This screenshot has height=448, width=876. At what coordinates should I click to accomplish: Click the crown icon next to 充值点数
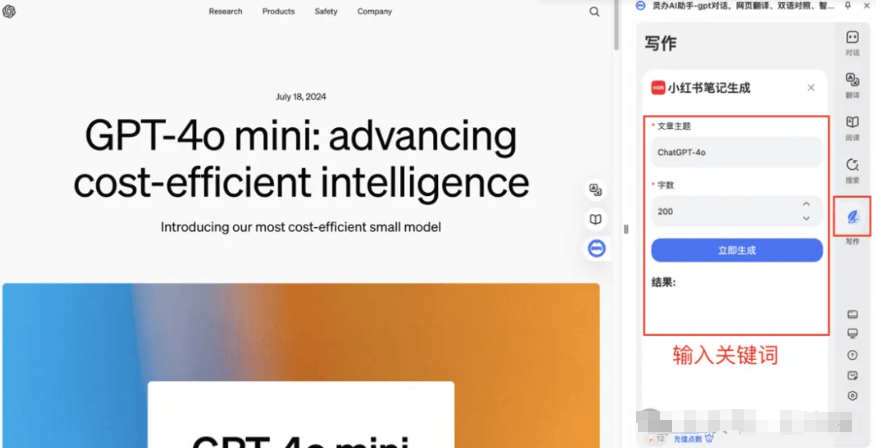pos(710,439)
